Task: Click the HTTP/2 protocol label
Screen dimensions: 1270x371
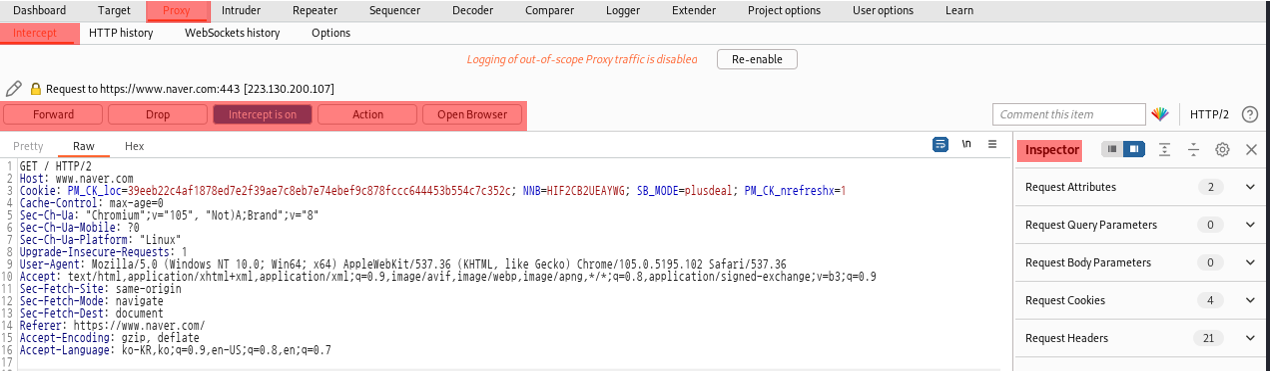Action: tap(1210, 114)
